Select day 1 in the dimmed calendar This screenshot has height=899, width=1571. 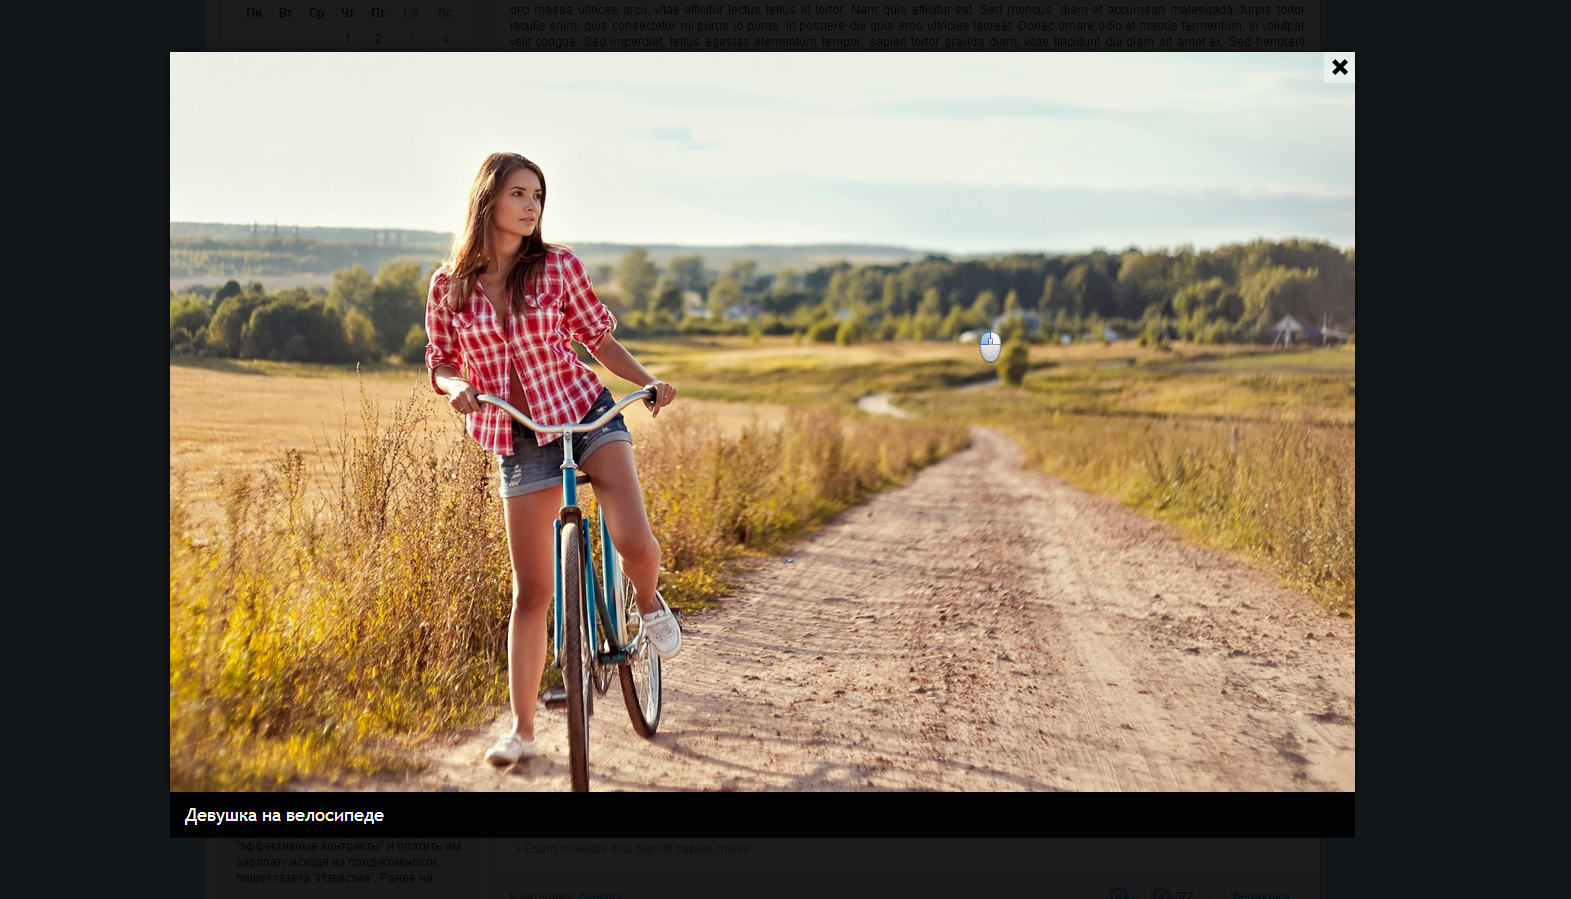click(347, 39)
